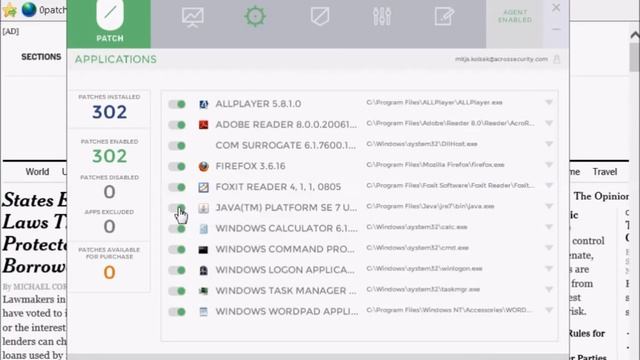Open the shield icon tab
Viewport: 640px width, 360px height.
pos(320,17)
